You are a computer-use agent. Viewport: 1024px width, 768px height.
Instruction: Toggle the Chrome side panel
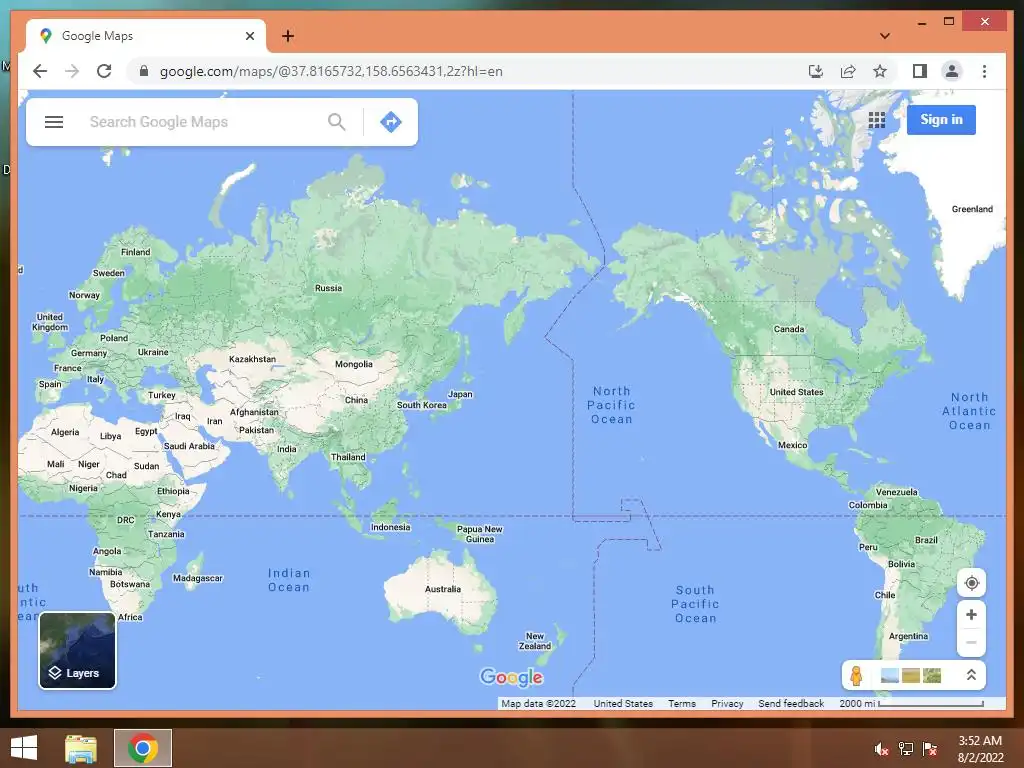coord(920,71)
